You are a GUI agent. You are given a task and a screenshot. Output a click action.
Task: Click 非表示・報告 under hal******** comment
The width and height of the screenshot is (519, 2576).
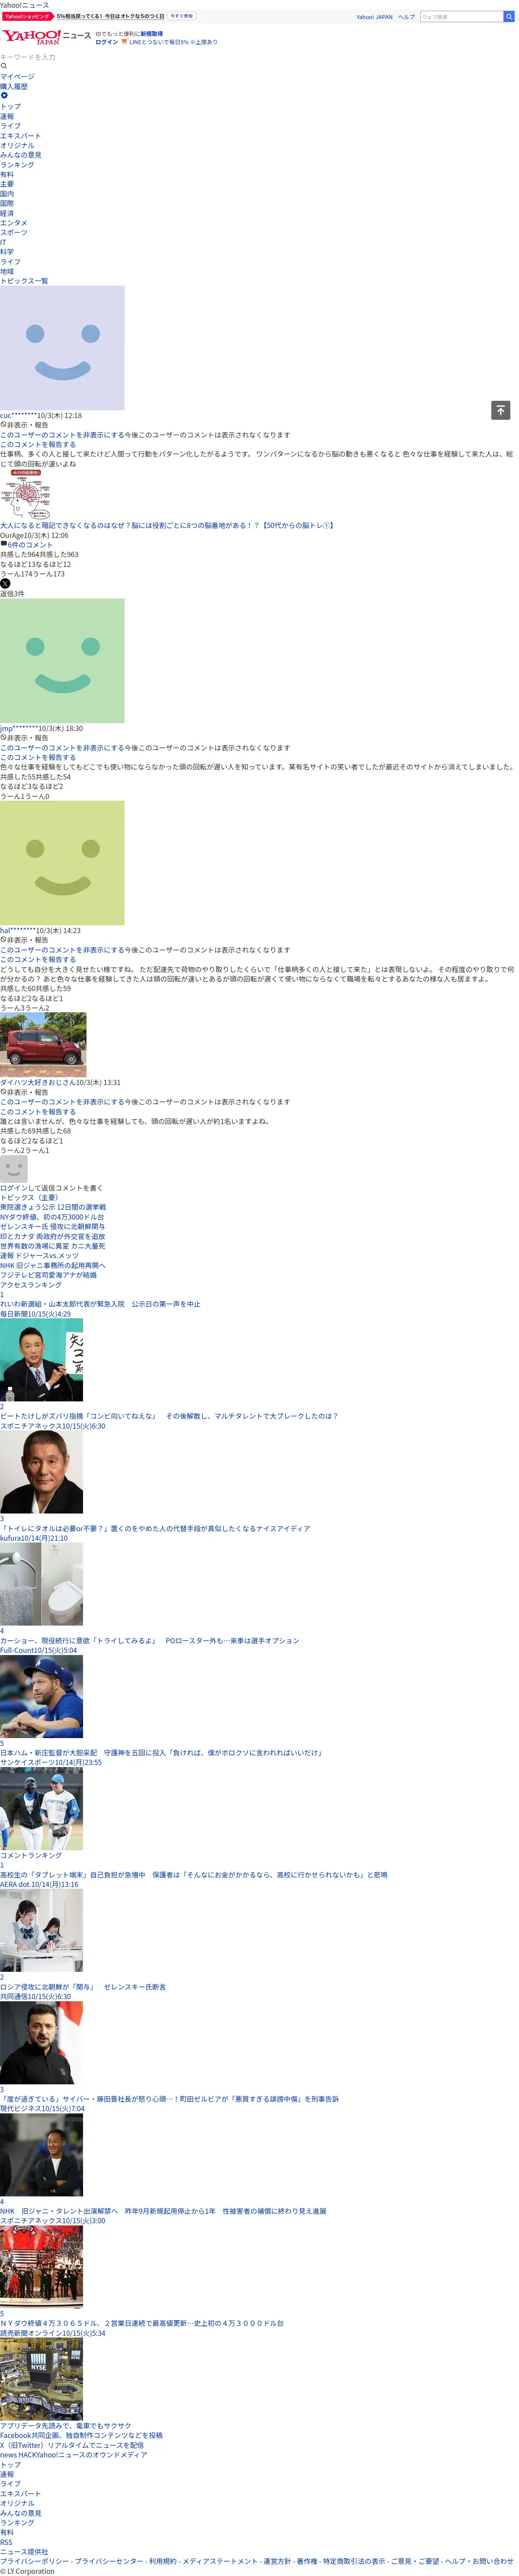[x=24, y=940]
